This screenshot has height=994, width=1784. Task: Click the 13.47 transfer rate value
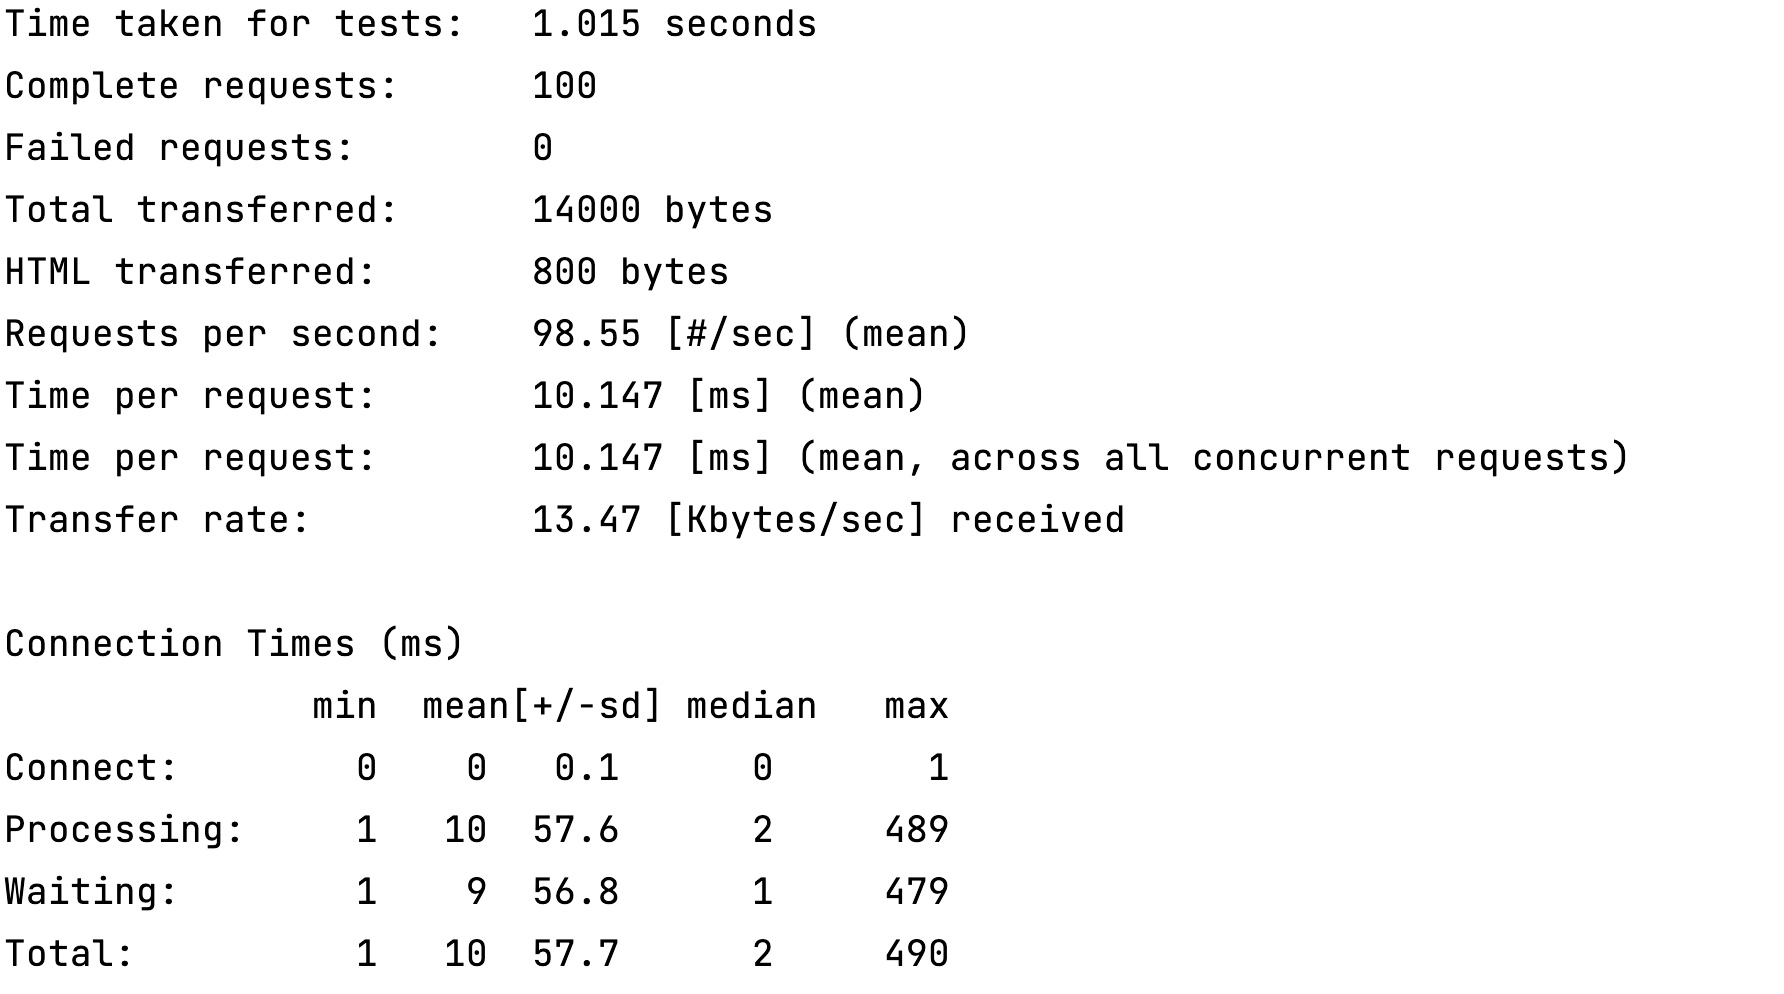(x=586, y=520)
